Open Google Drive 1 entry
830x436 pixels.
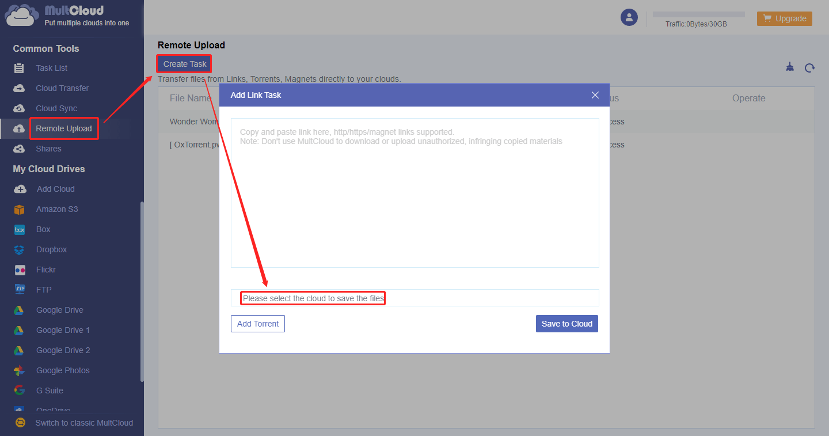click(x=63, y=330)
